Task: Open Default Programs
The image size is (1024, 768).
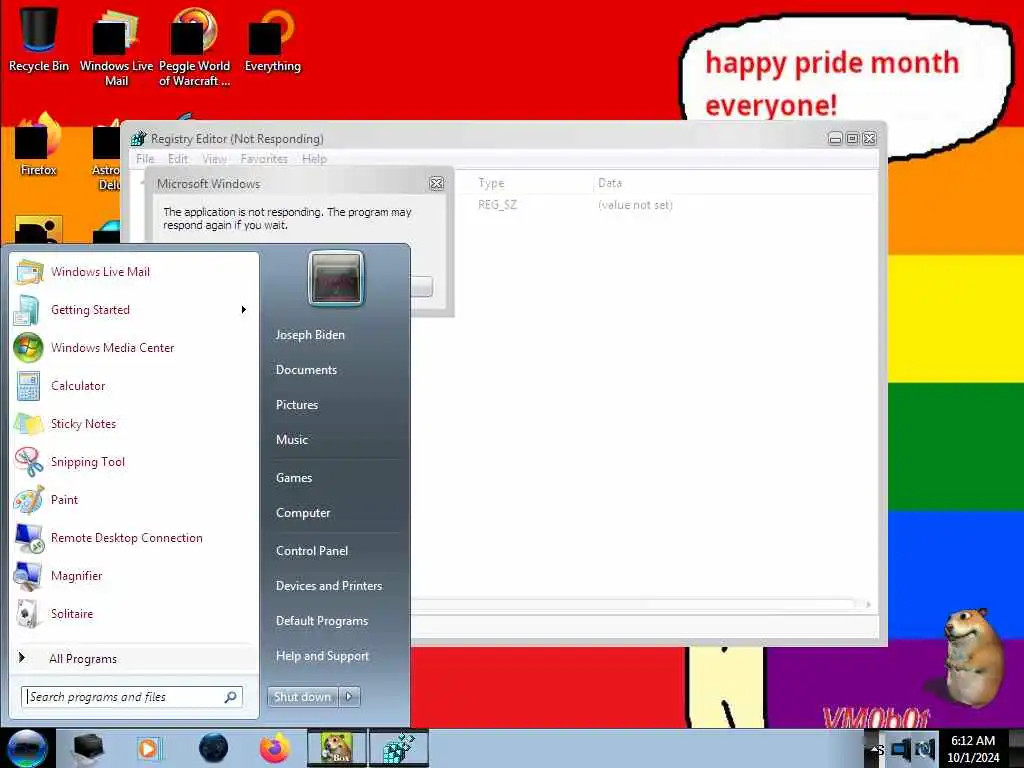Action: point(321,621)
